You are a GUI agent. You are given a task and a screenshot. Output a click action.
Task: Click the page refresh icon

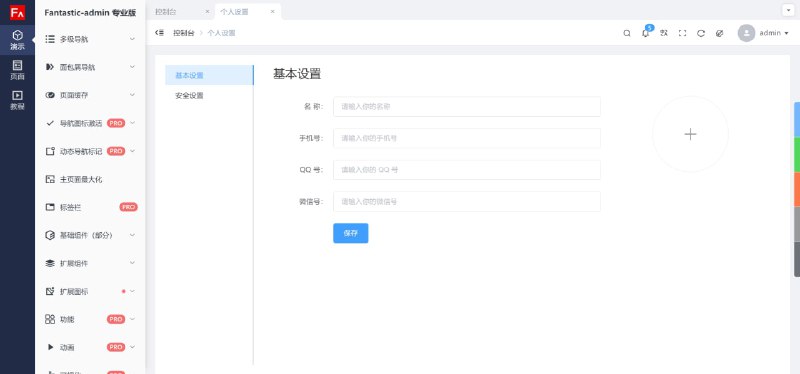coord(701,33)
